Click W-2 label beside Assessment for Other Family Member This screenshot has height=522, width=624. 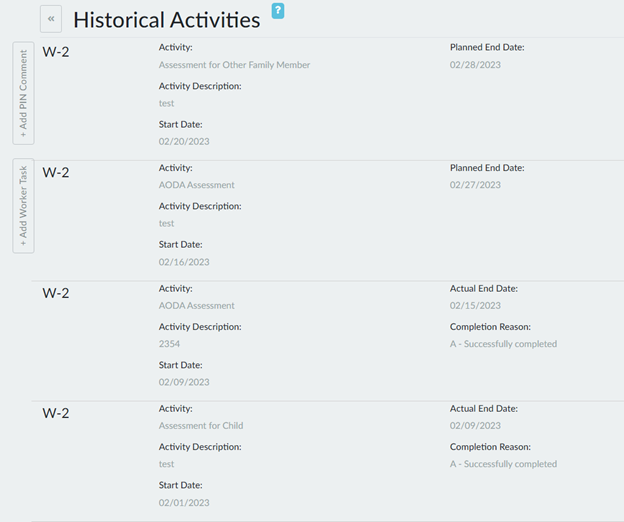point(56,52)
